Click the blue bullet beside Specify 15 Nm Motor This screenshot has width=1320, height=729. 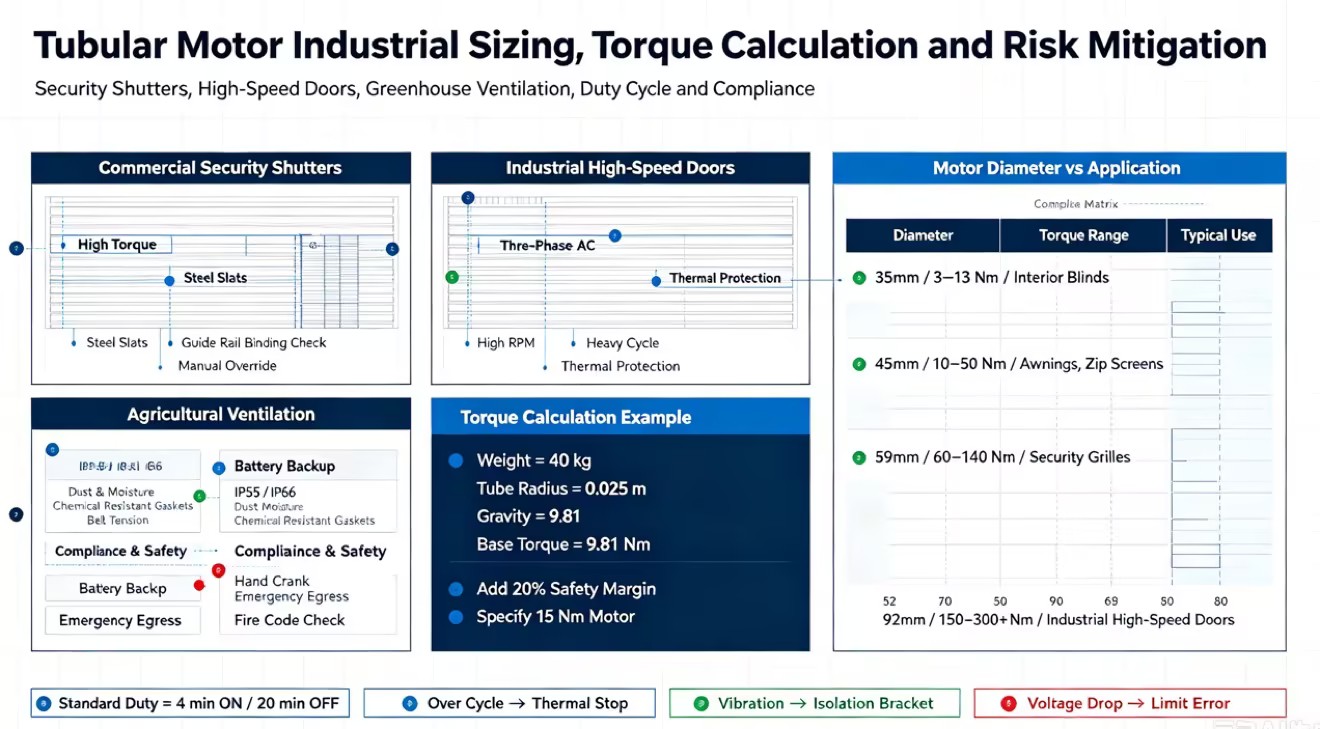[456, 617]
